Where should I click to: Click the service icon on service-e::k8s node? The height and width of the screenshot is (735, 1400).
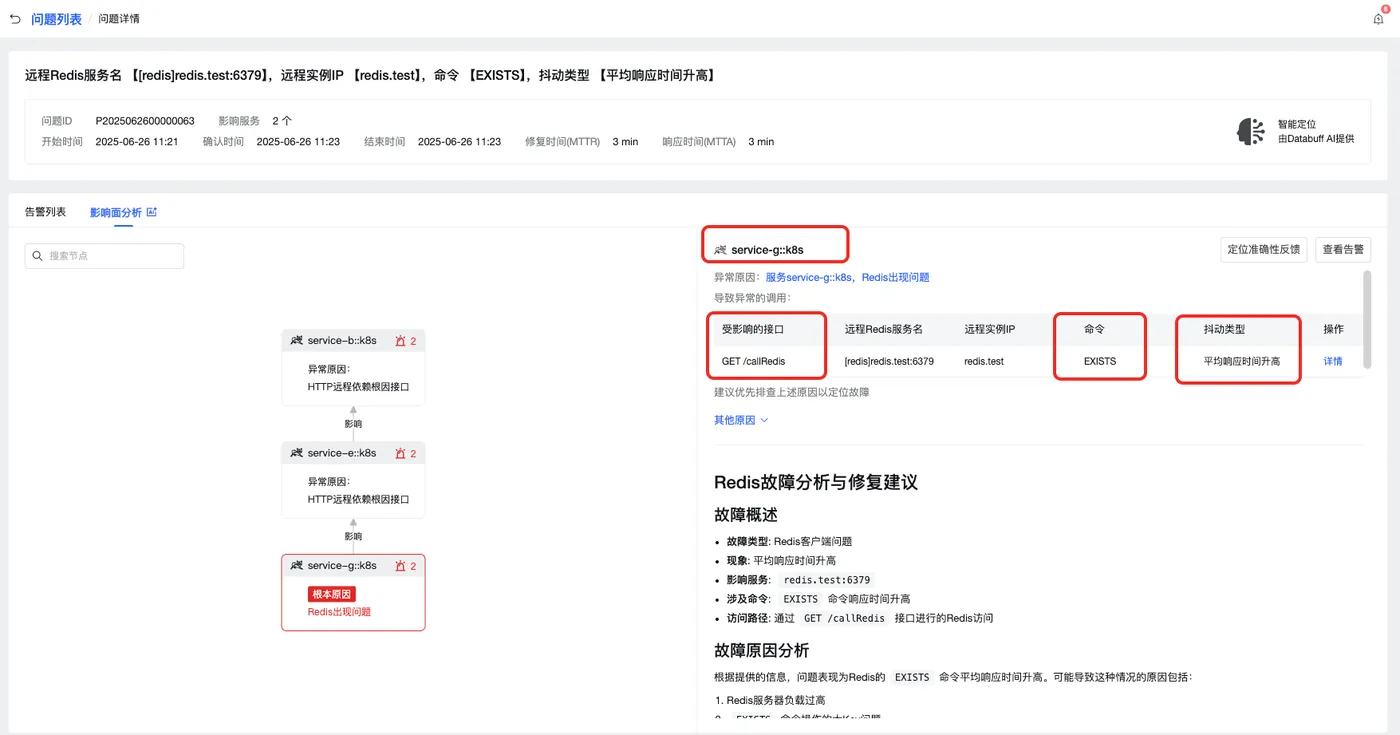(296, 453)
